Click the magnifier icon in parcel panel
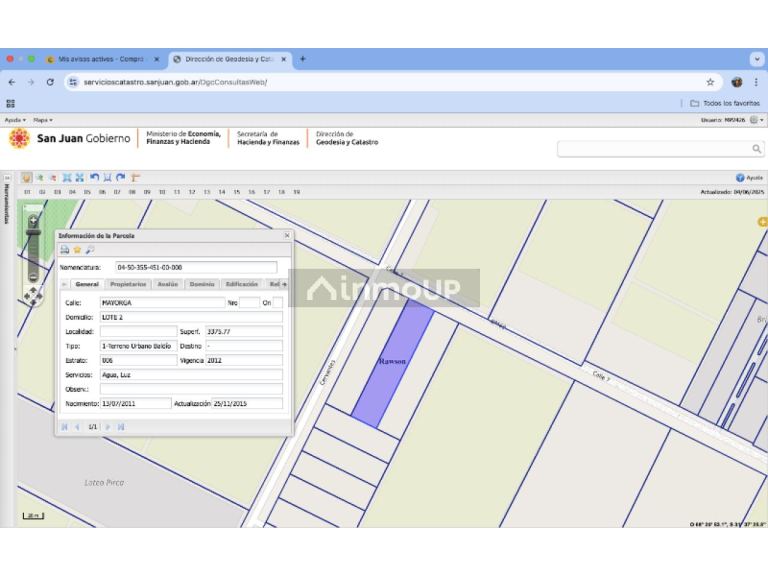The image size is (768, 576). (x=90, y=250)
